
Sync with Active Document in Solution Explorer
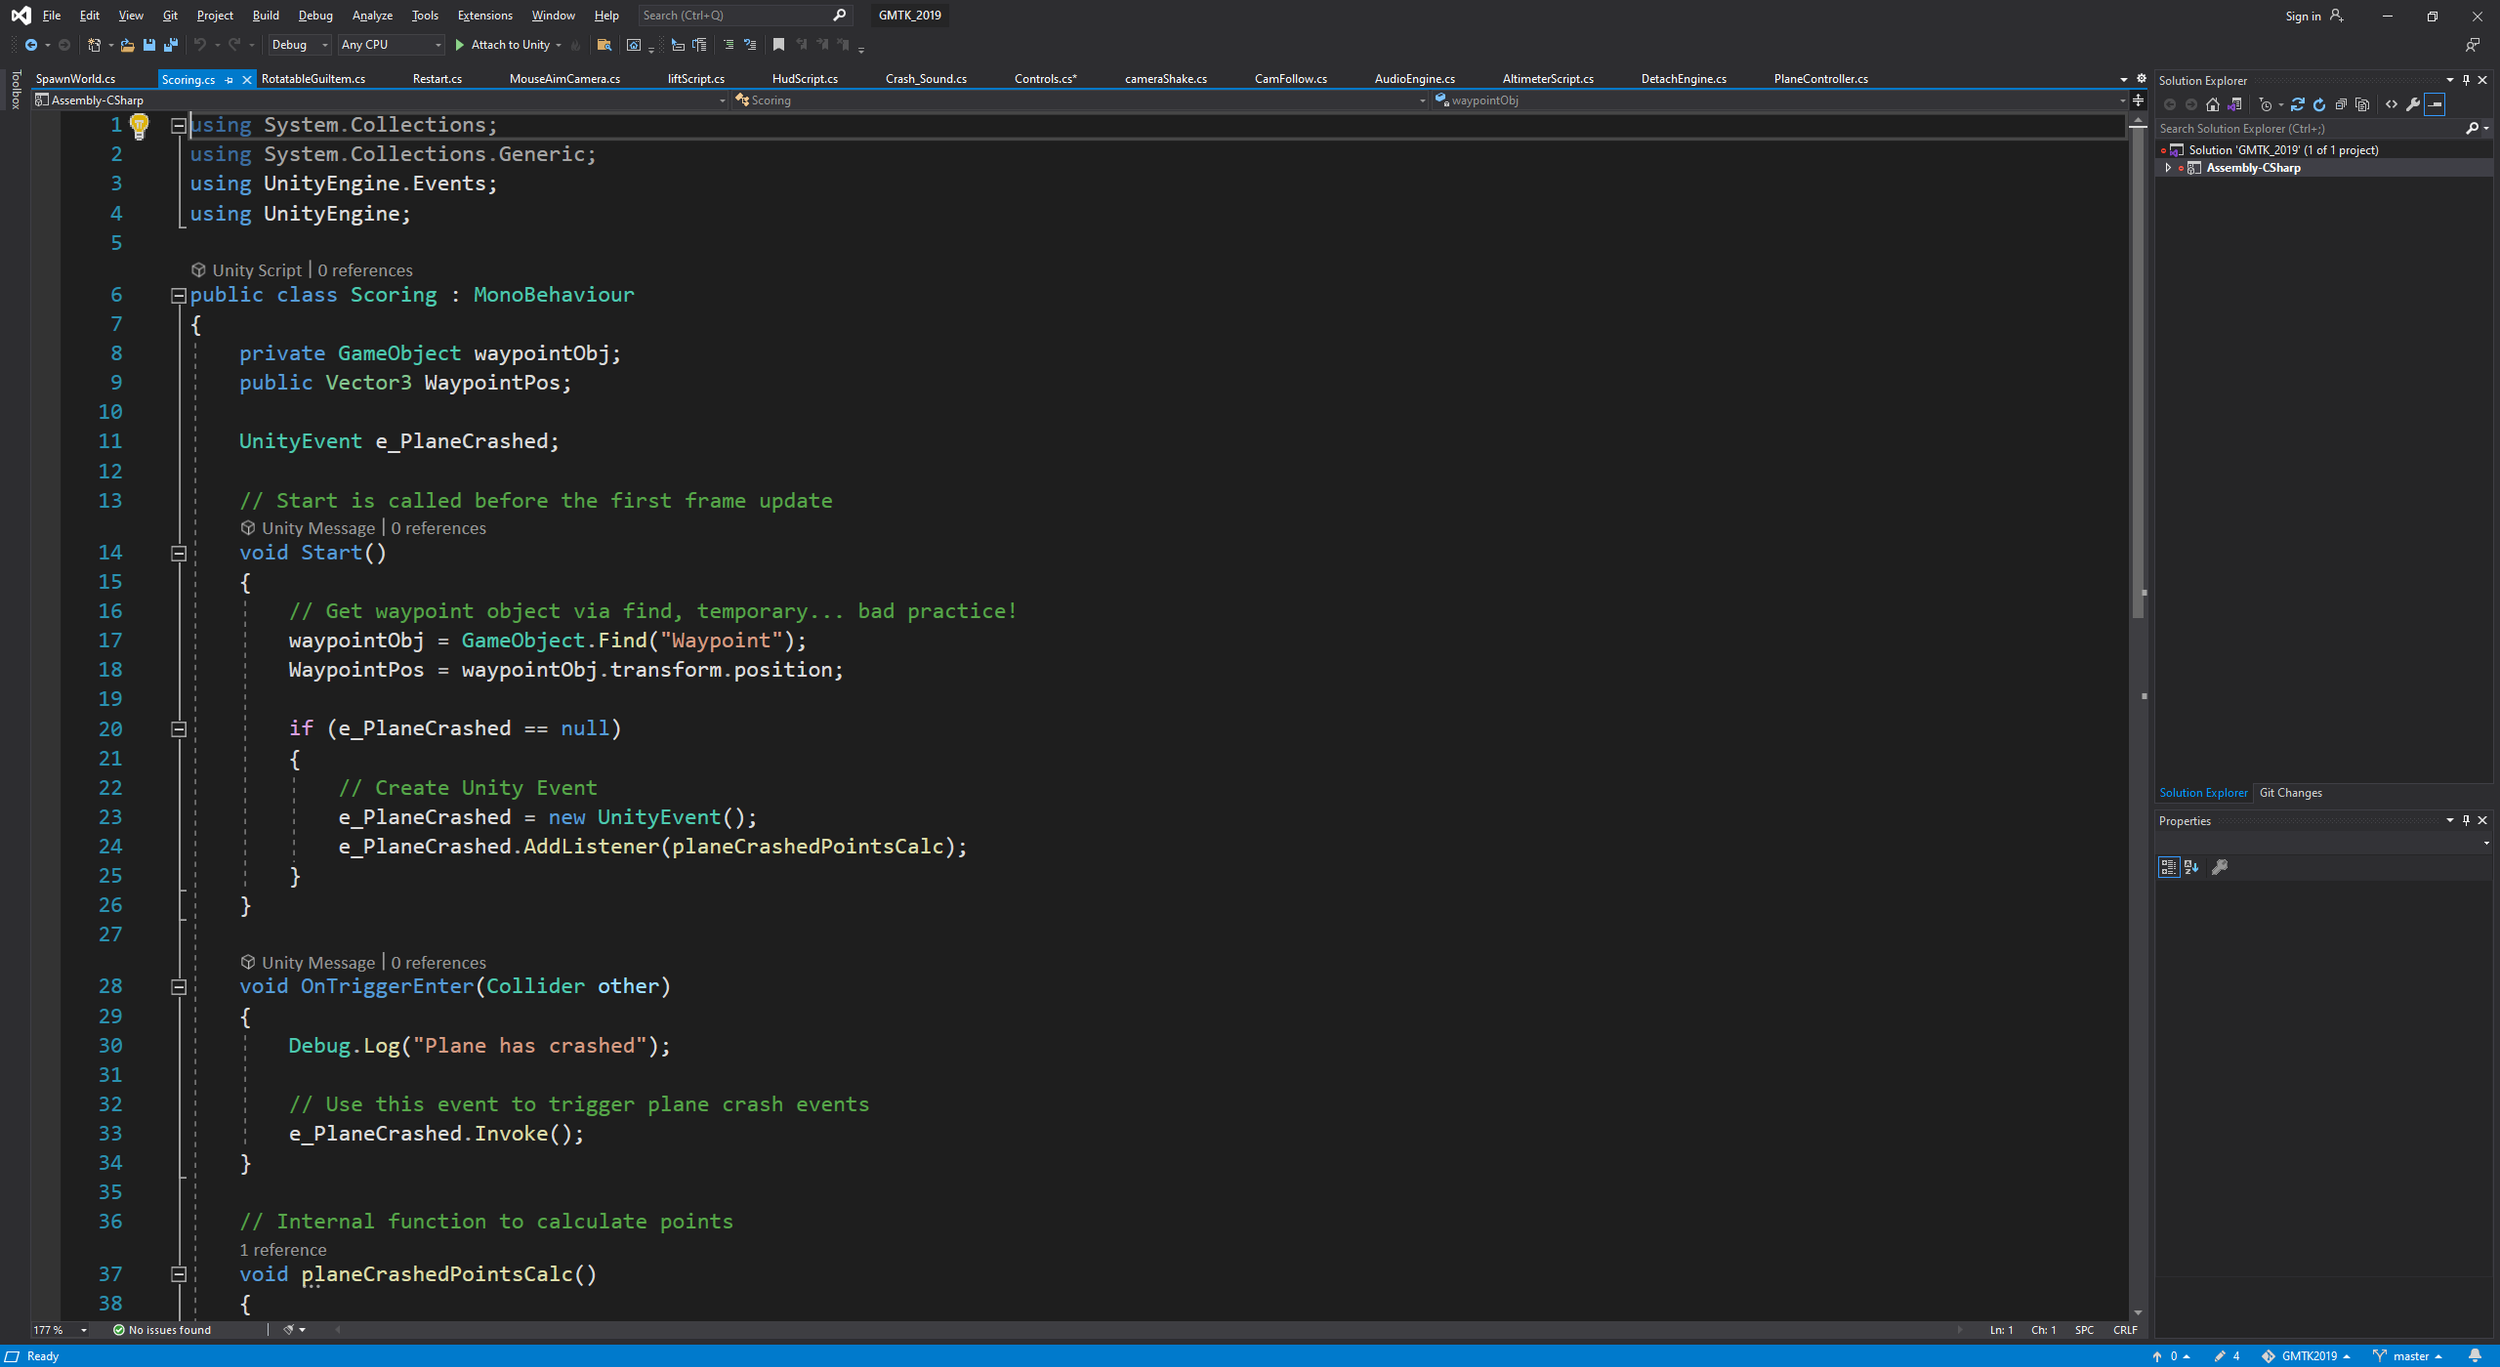pyautogui.click(x=2297, y=105)
